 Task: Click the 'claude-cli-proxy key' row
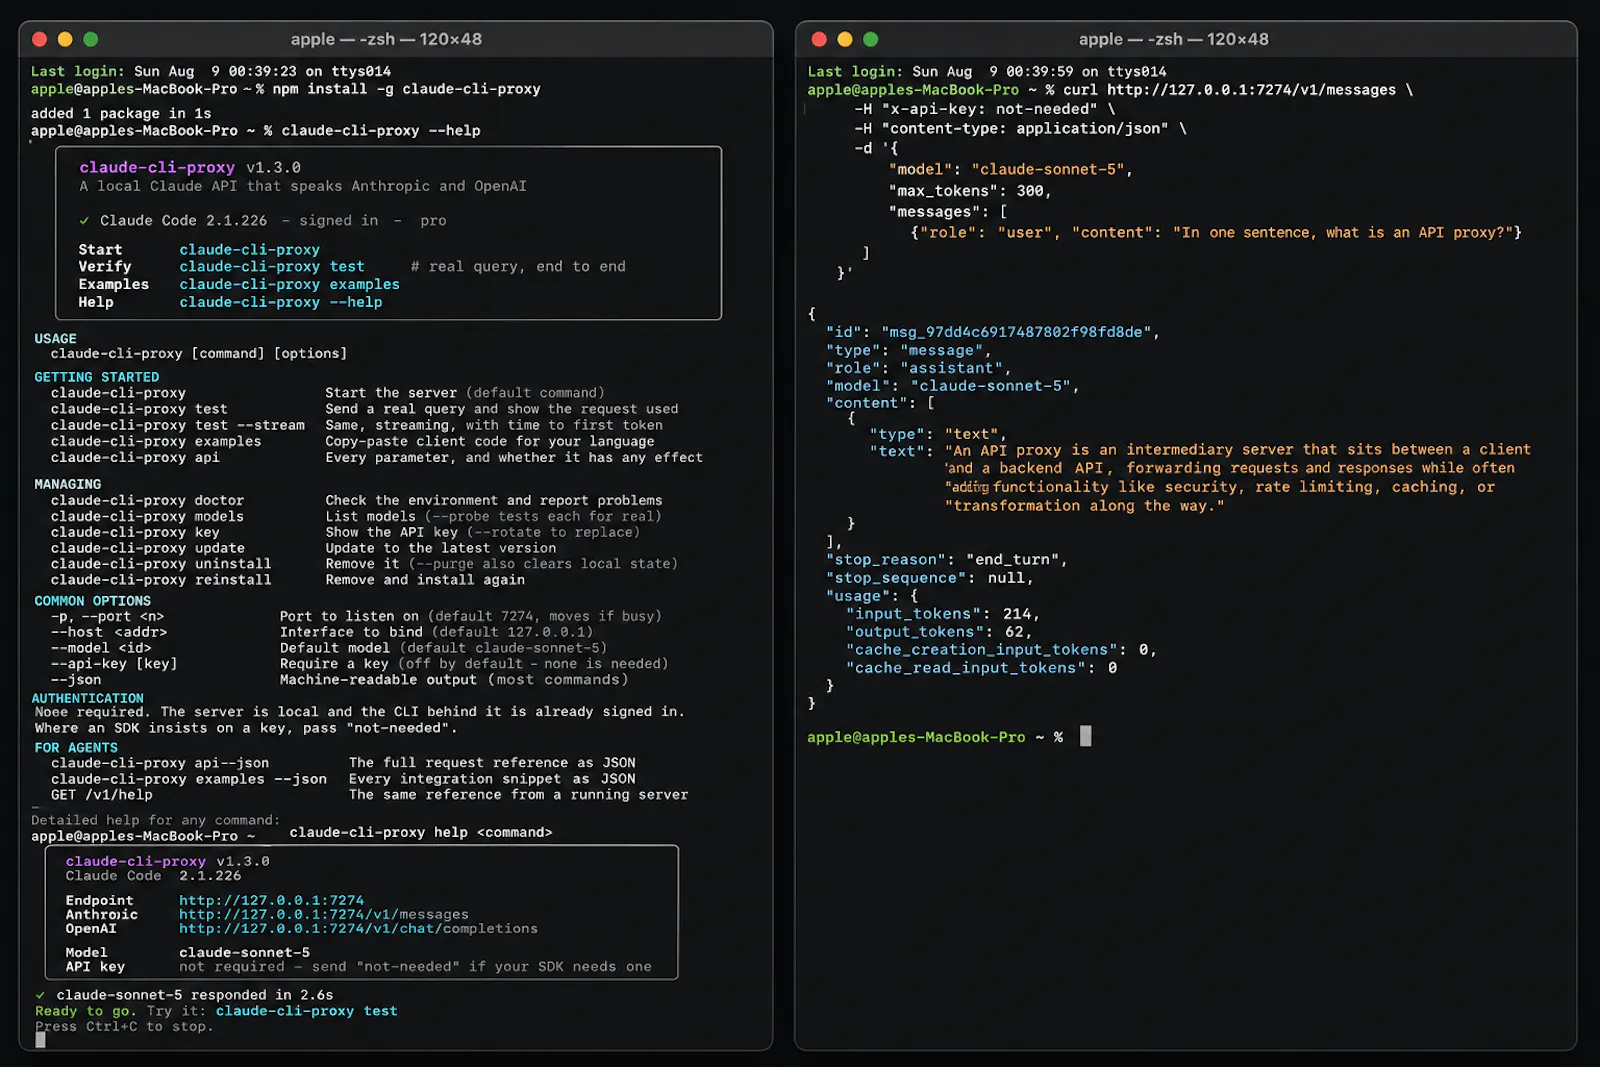(345, 532)
